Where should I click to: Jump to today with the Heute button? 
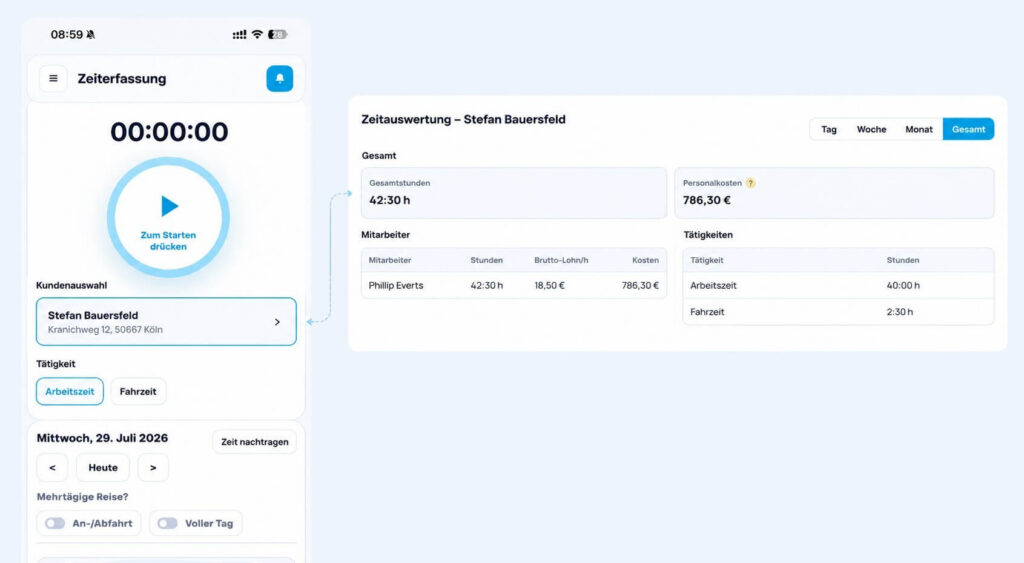103,468
